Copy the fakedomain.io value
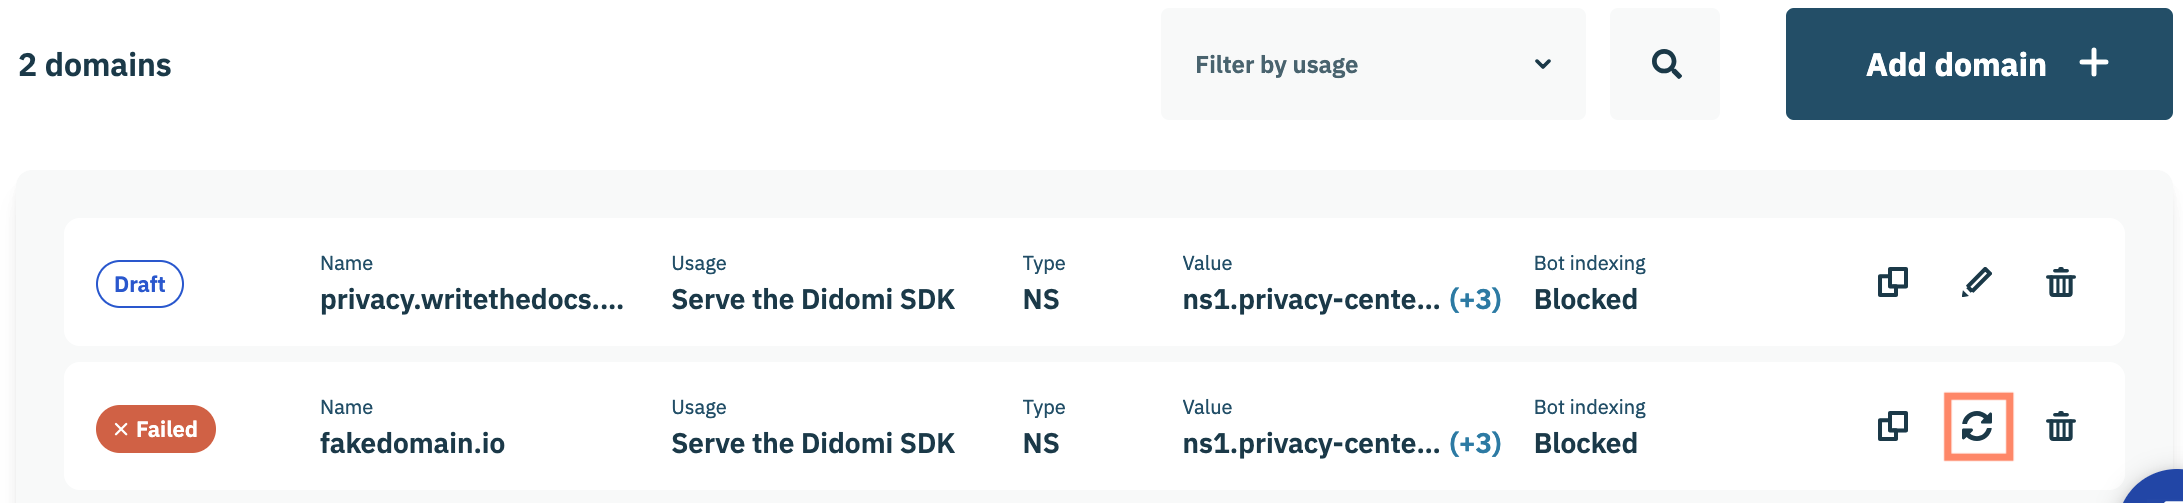Viewport: 2183px width, 503px height. (x=1892, y=427)
